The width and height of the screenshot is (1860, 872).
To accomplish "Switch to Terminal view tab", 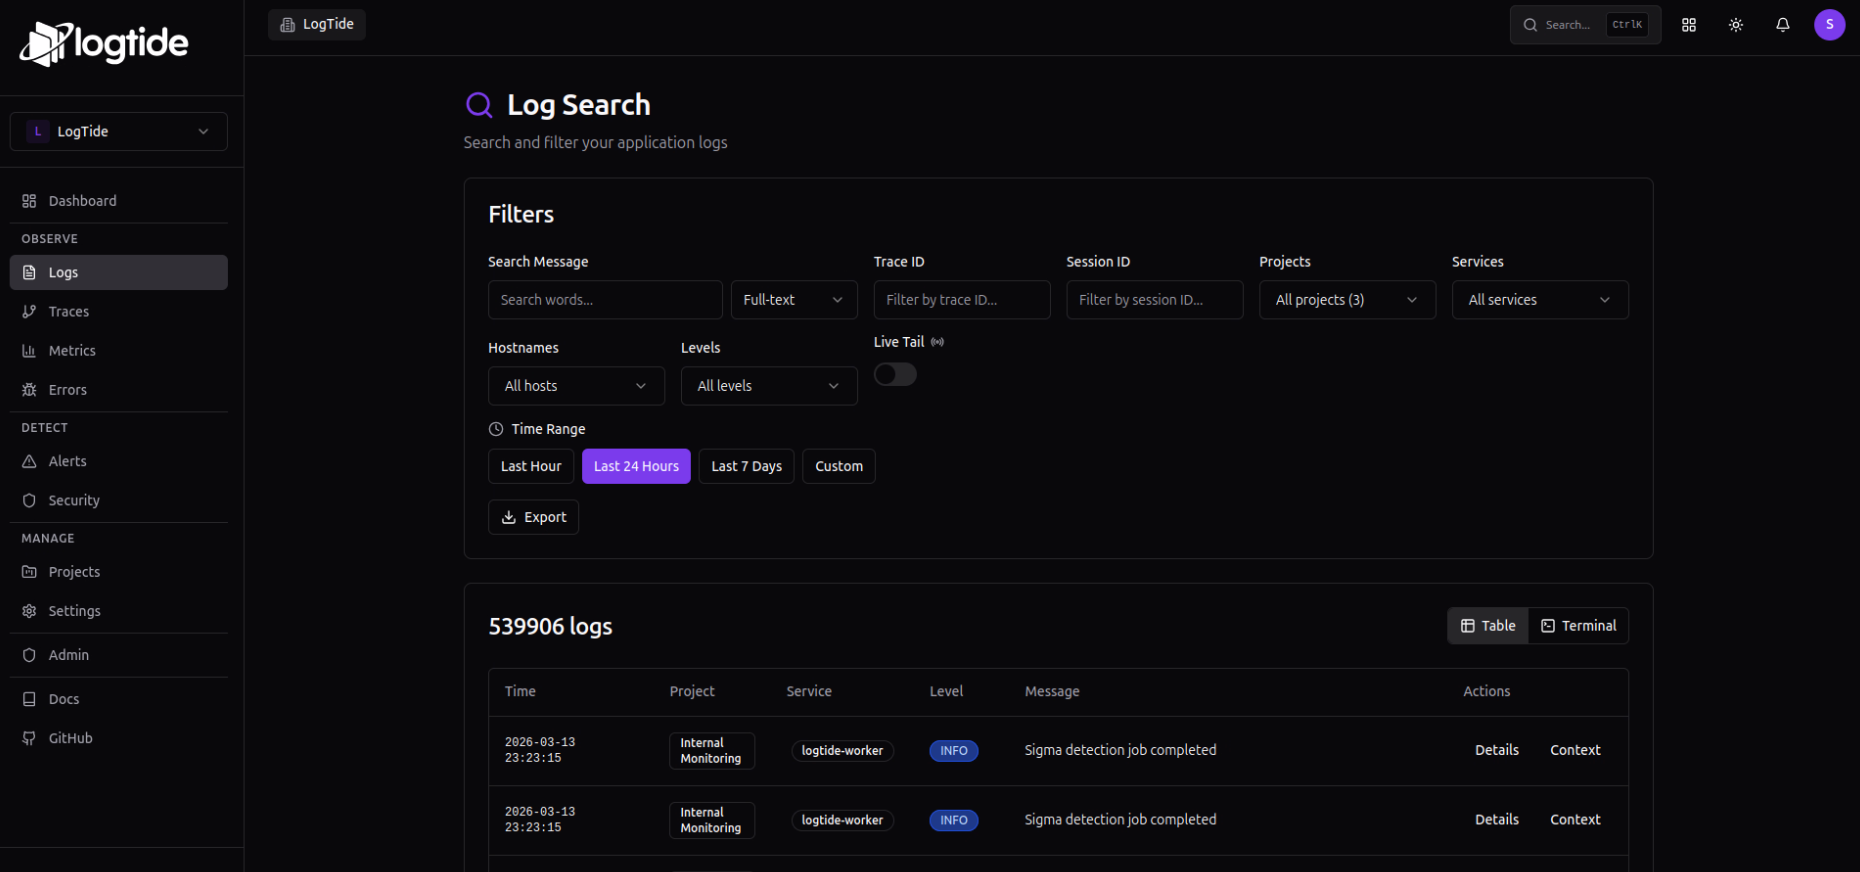I will click(1579, 626).
